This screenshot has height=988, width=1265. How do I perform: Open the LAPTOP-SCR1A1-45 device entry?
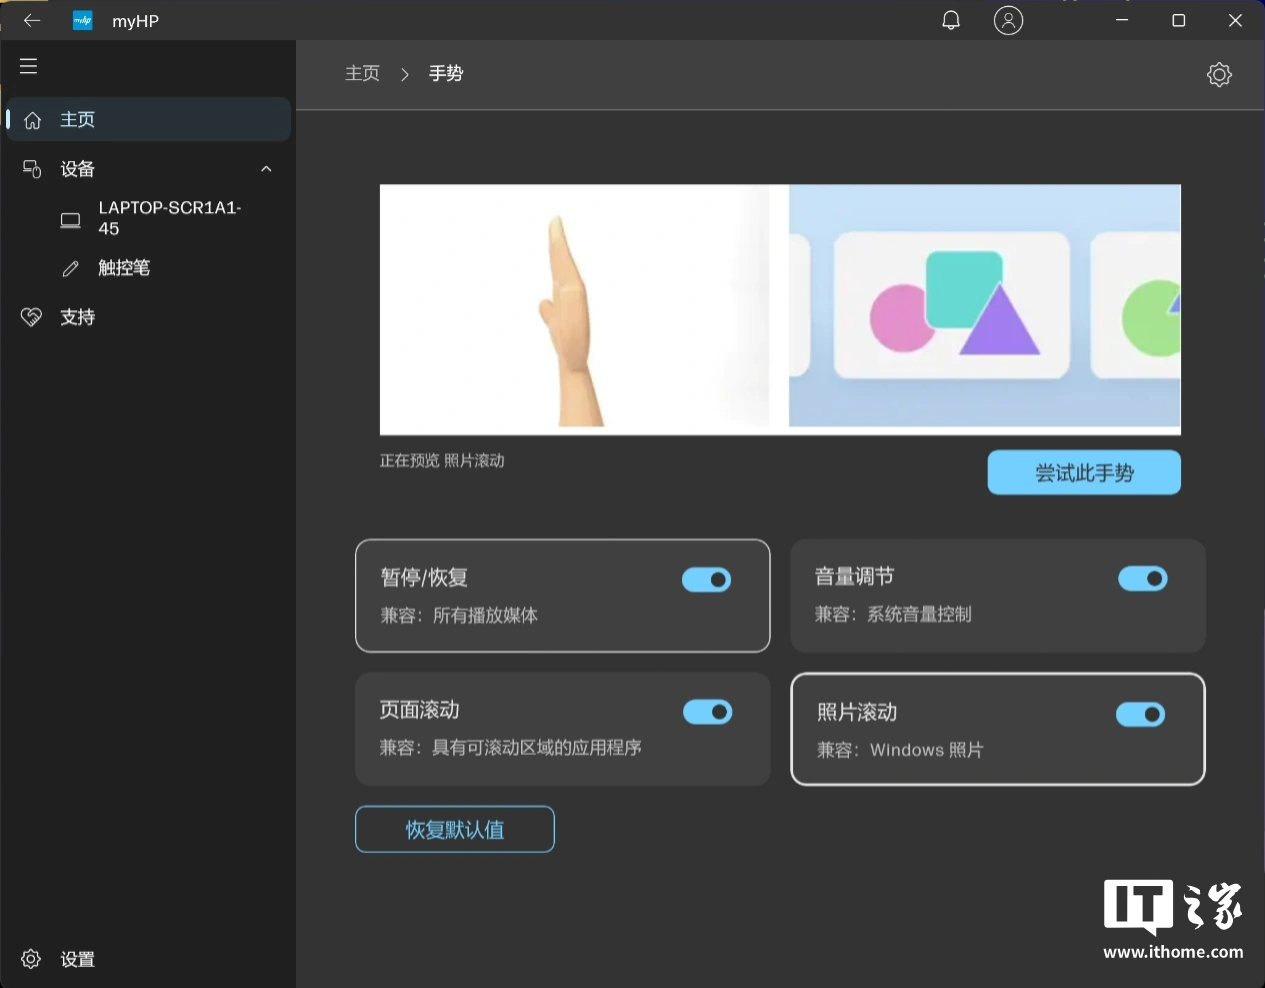click(168, 218)
